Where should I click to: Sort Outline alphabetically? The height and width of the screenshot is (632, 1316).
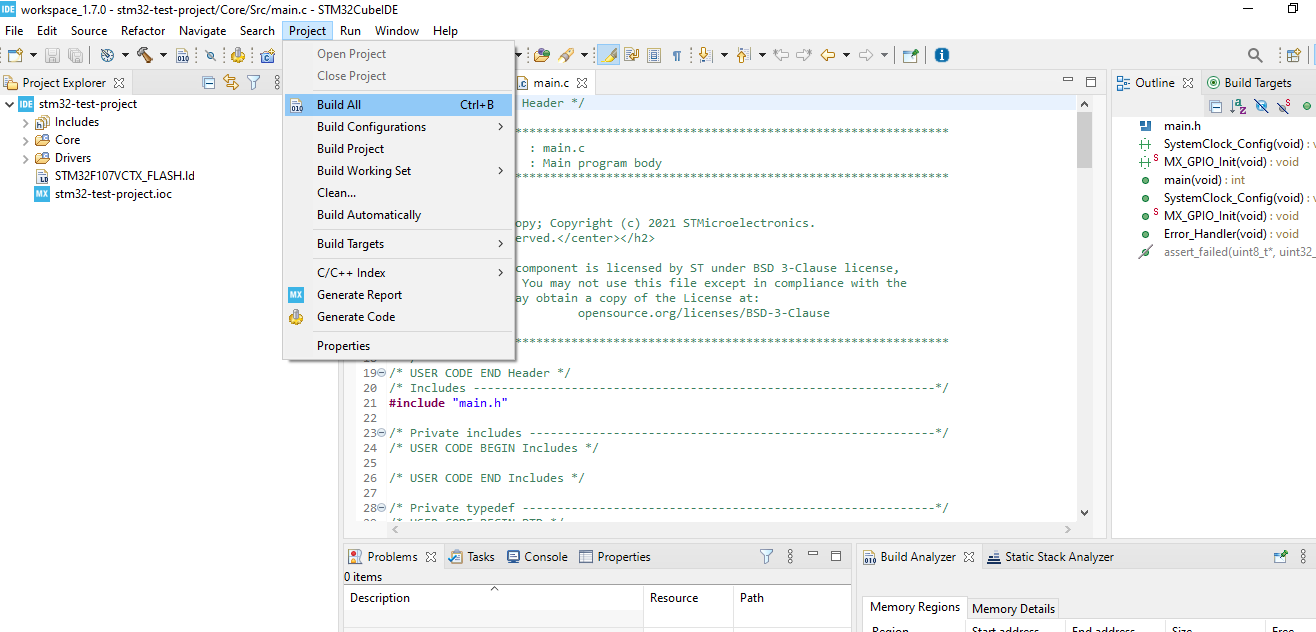(x=1238, y=105)
